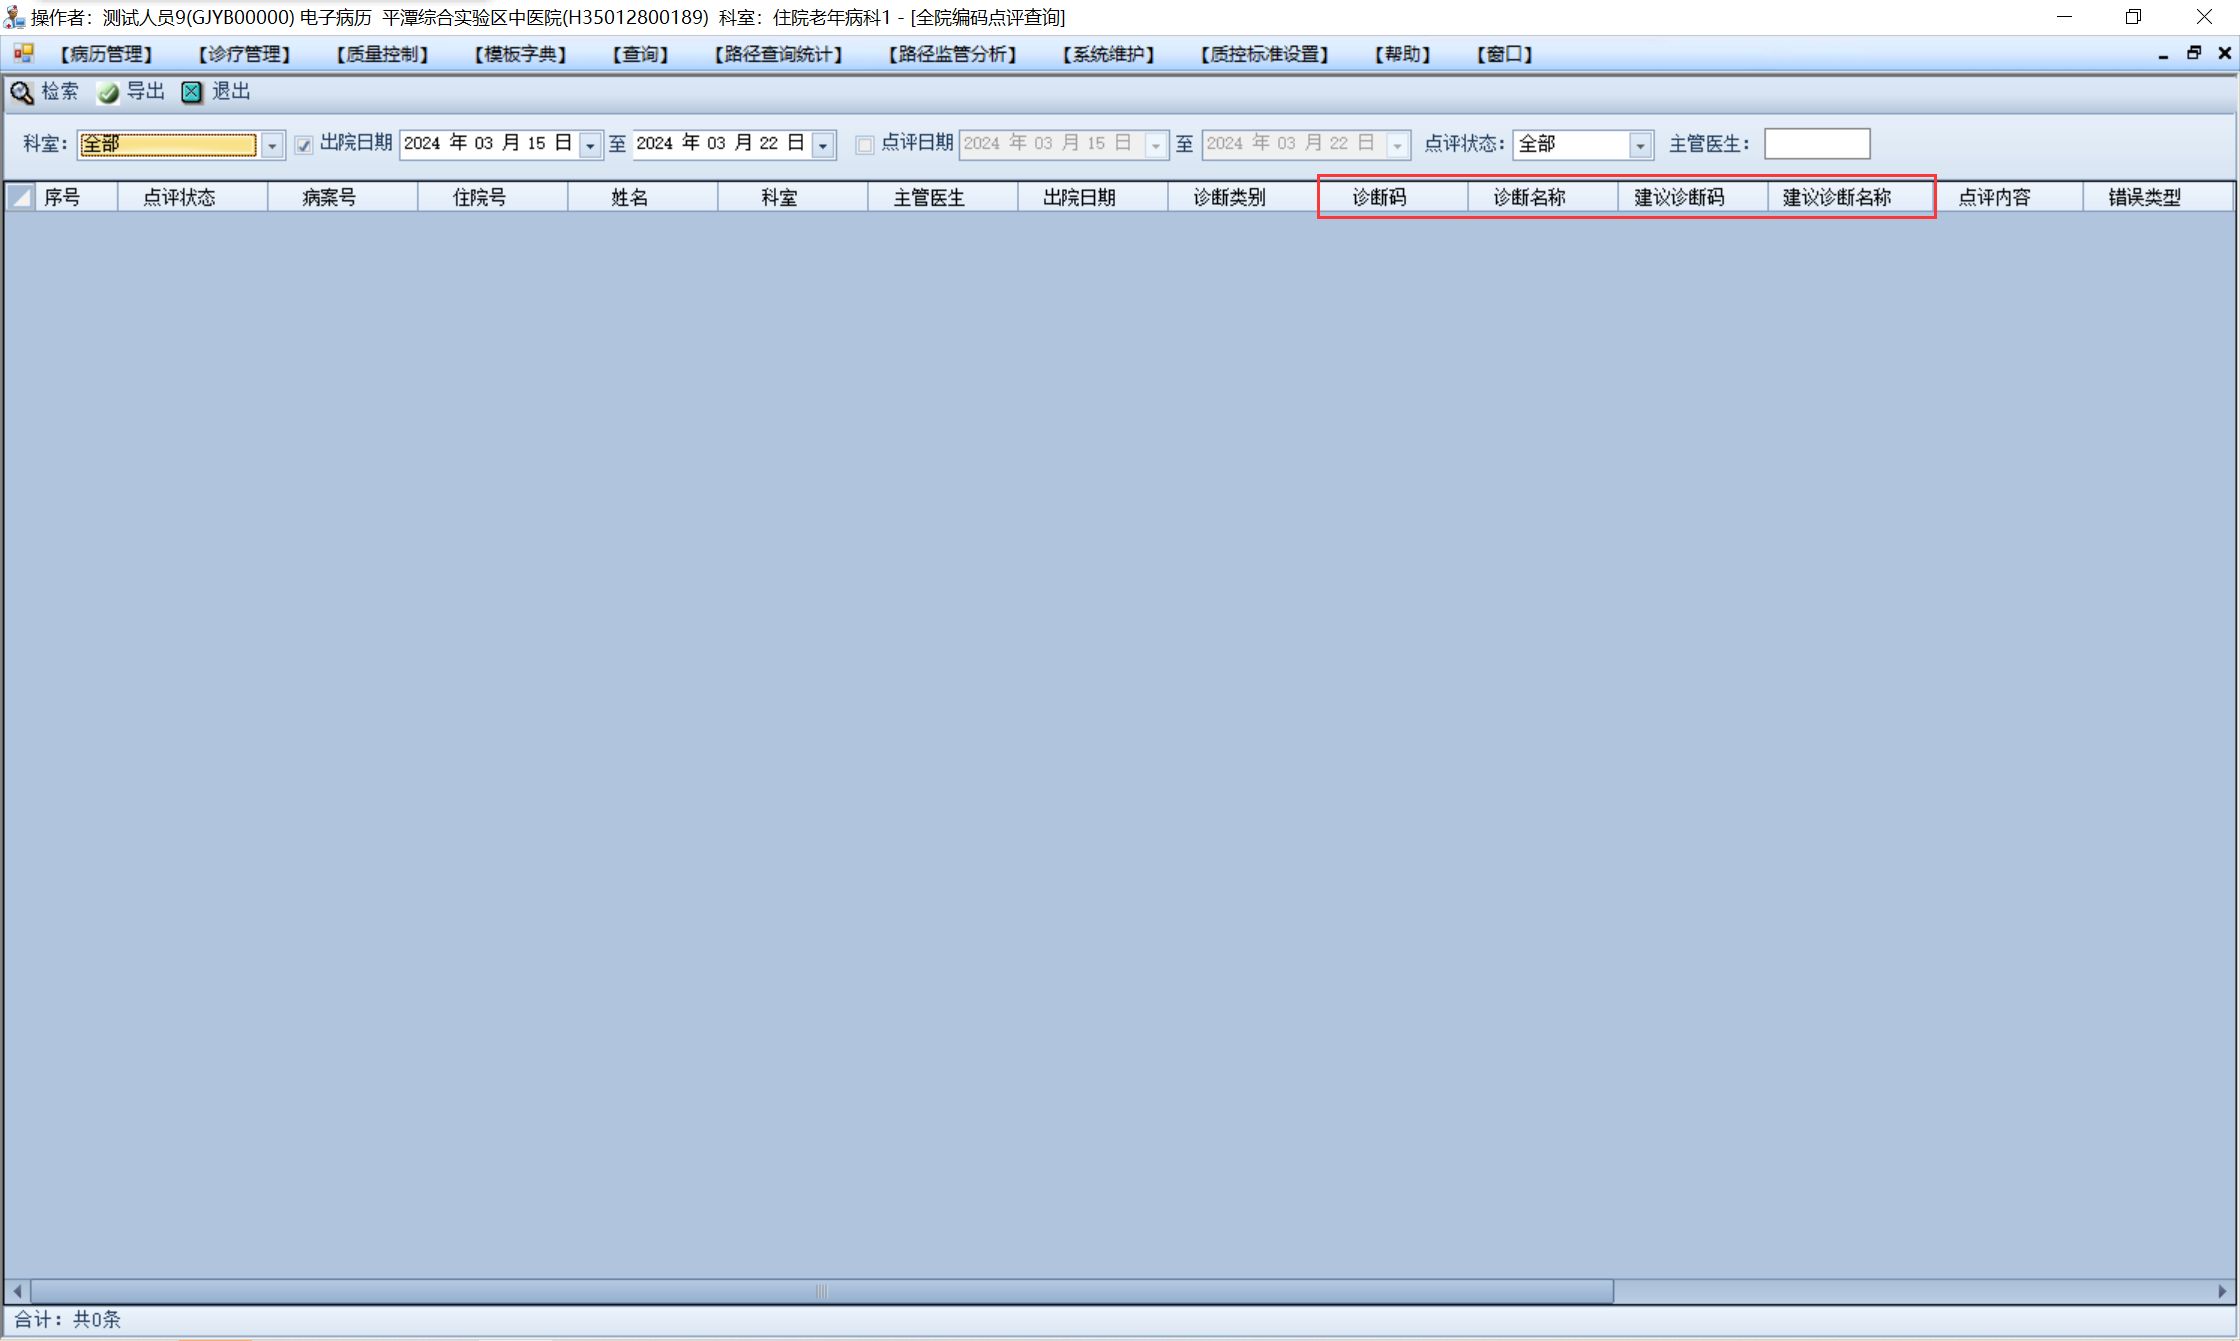Image resolution: width=2240 pixels, height=1341 pixels.
Task: Click the 主管医生 input field
Action: point(1816,144)
